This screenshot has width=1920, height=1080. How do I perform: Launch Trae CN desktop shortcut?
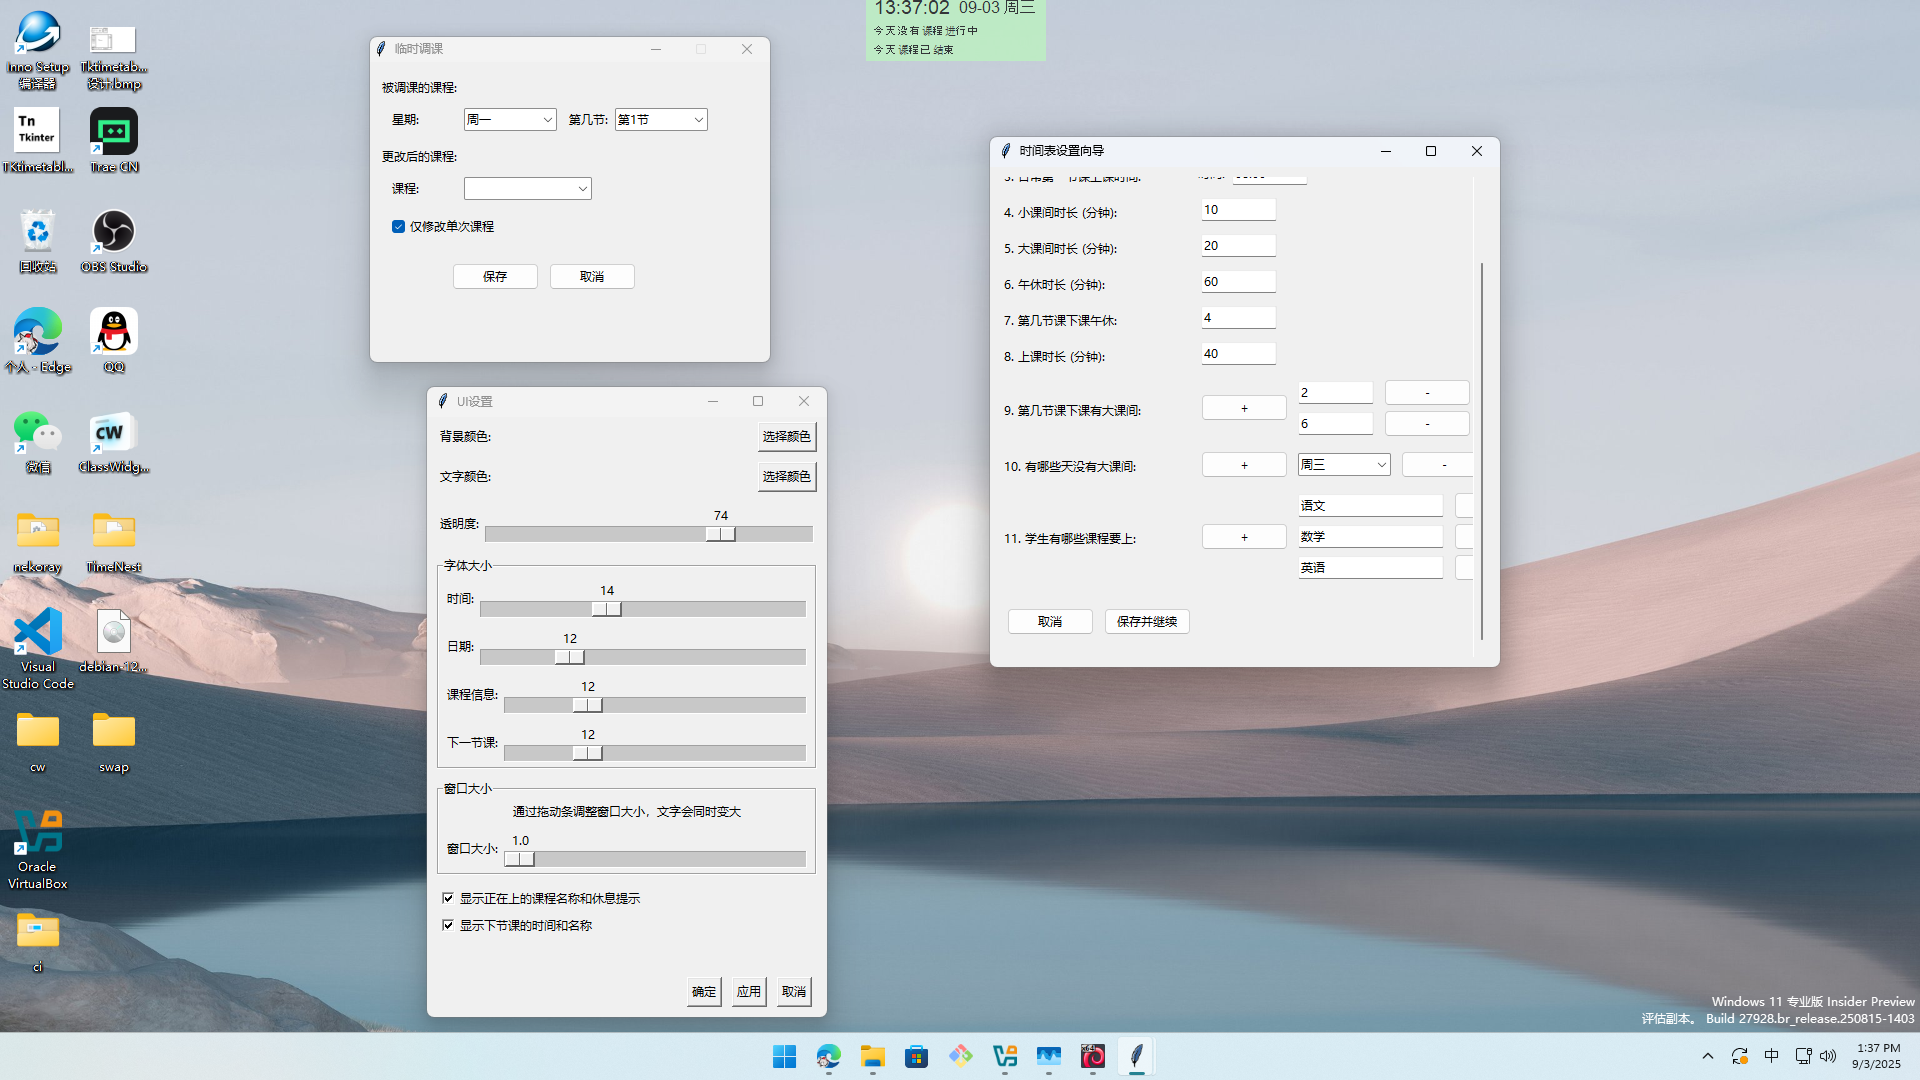[114, 141]
